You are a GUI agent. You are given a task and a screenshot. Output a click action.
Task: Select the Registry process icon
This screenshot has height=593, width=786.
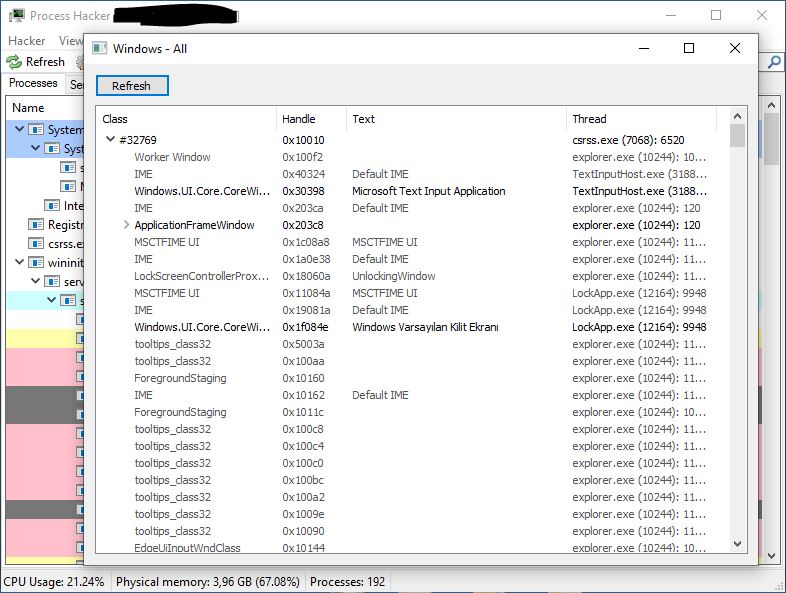[36, 225]
